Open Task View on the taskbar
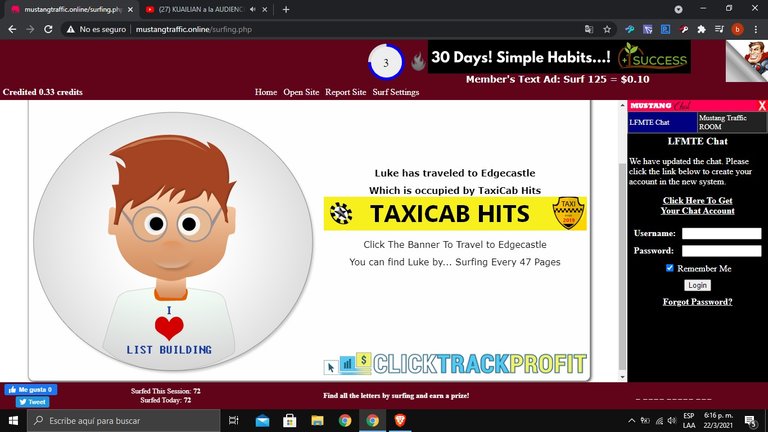 pos(234,421)
